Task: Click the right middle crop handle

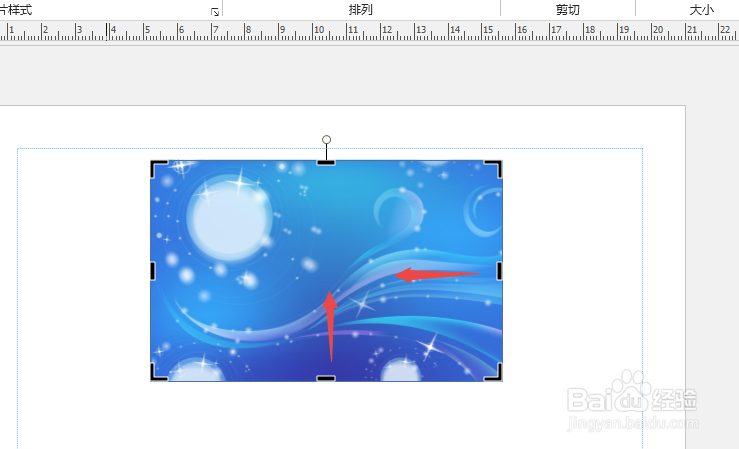Action: pyautogui.click(x=500, y=271)
